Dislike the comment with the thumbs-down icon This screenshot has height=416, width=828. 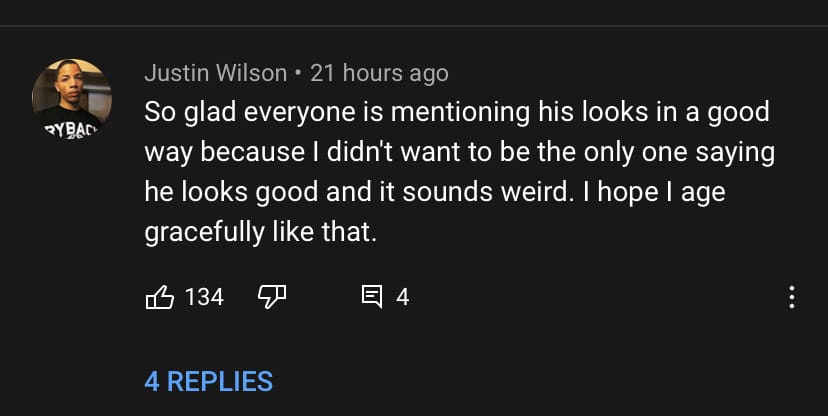[273, 297]
